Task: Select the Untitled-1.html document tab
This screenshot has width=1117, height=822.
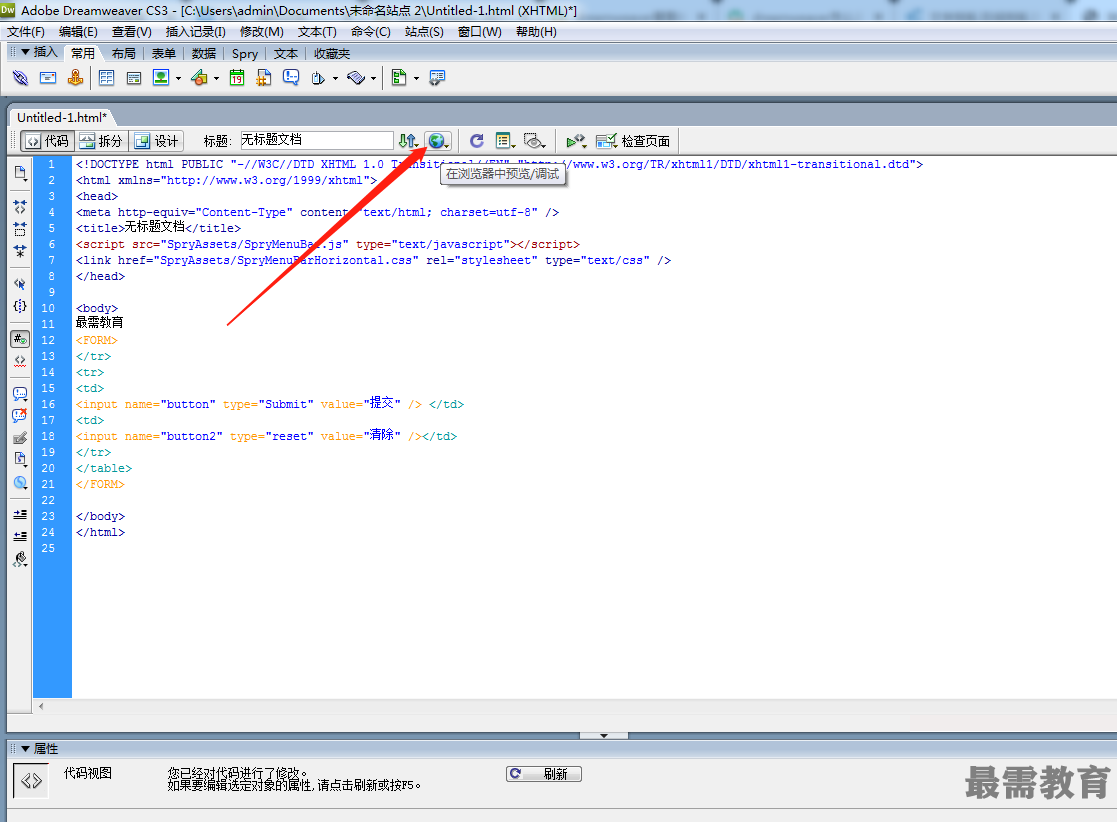Action: [x=62, y=118]
